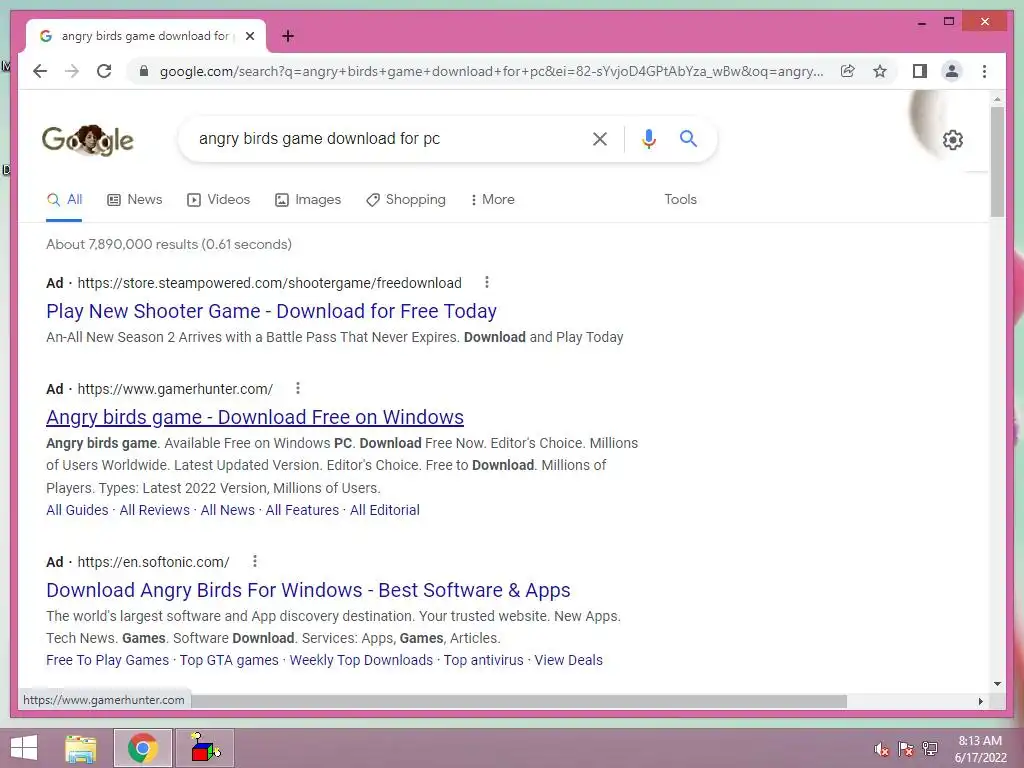The height and width of the screenshot is (768, 1024).
Task: Expand the More search categories menu
Action: click(492, 200)
